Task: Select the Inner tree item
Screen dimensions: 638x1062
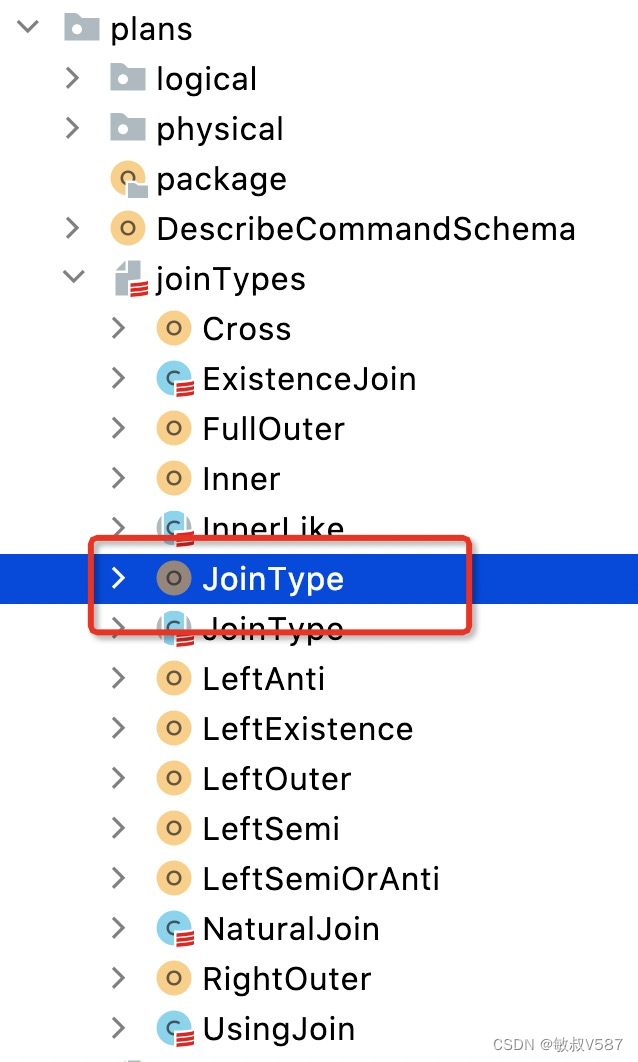Action: [240, 478]
